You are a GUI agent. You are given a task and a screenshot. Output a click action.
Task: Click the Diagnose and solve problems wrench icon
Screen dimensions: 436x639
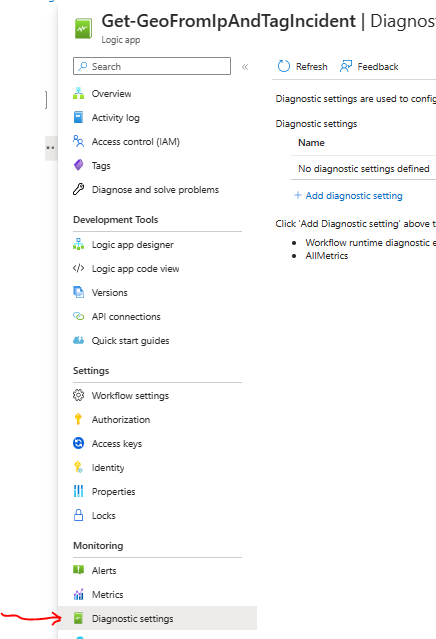pos(78,189)
